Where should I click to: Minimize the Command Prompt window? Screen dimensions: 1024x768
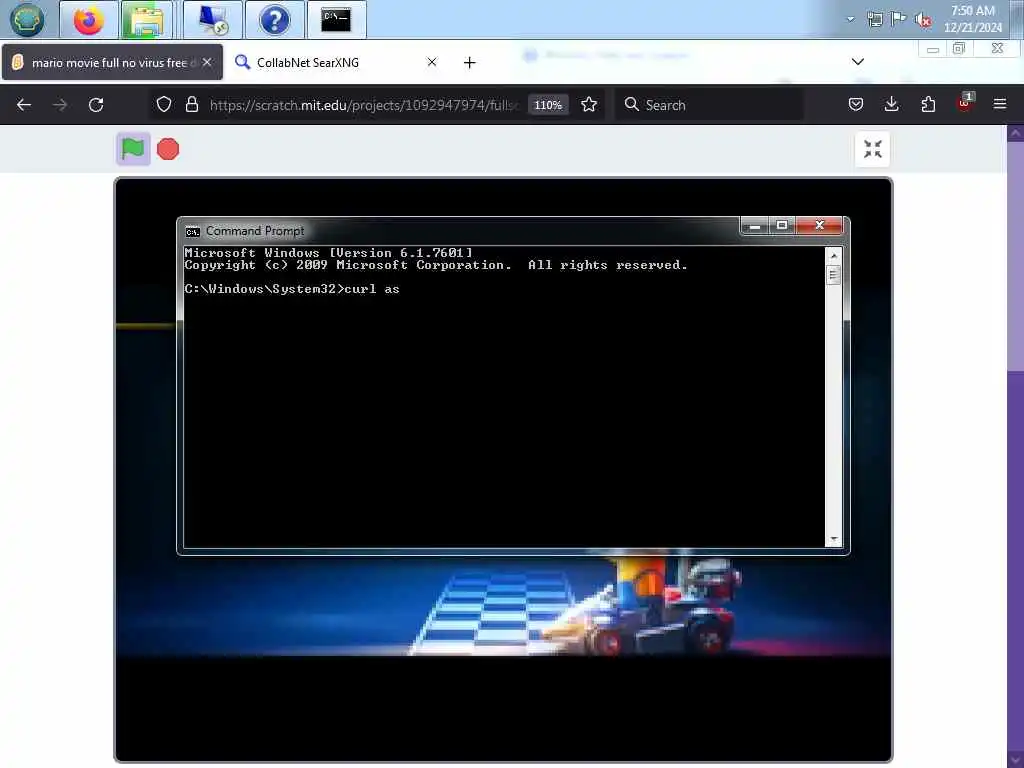click(755, 225)
